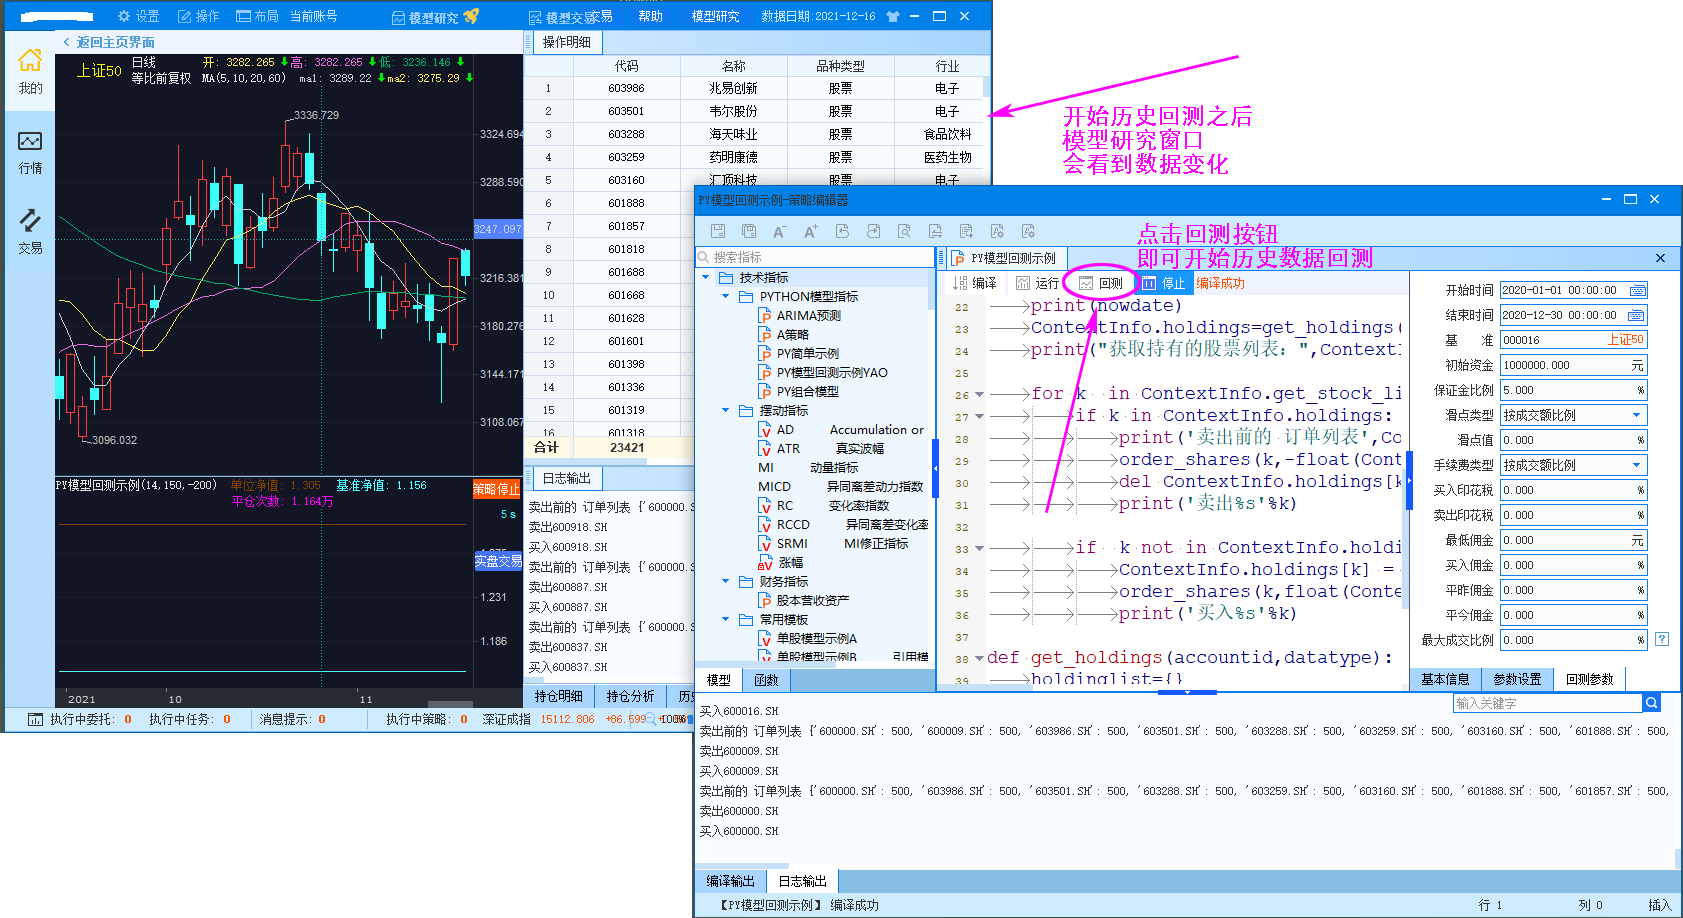Click the skin shirt icon in main title bar
The width and height of the screenshot is (1683, 918).
(893, 16)
